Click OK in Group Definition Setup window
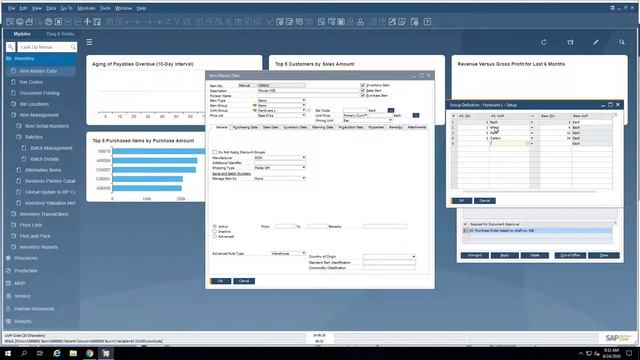The height and width of the screenshot is (360, 640). coord(461,200)
